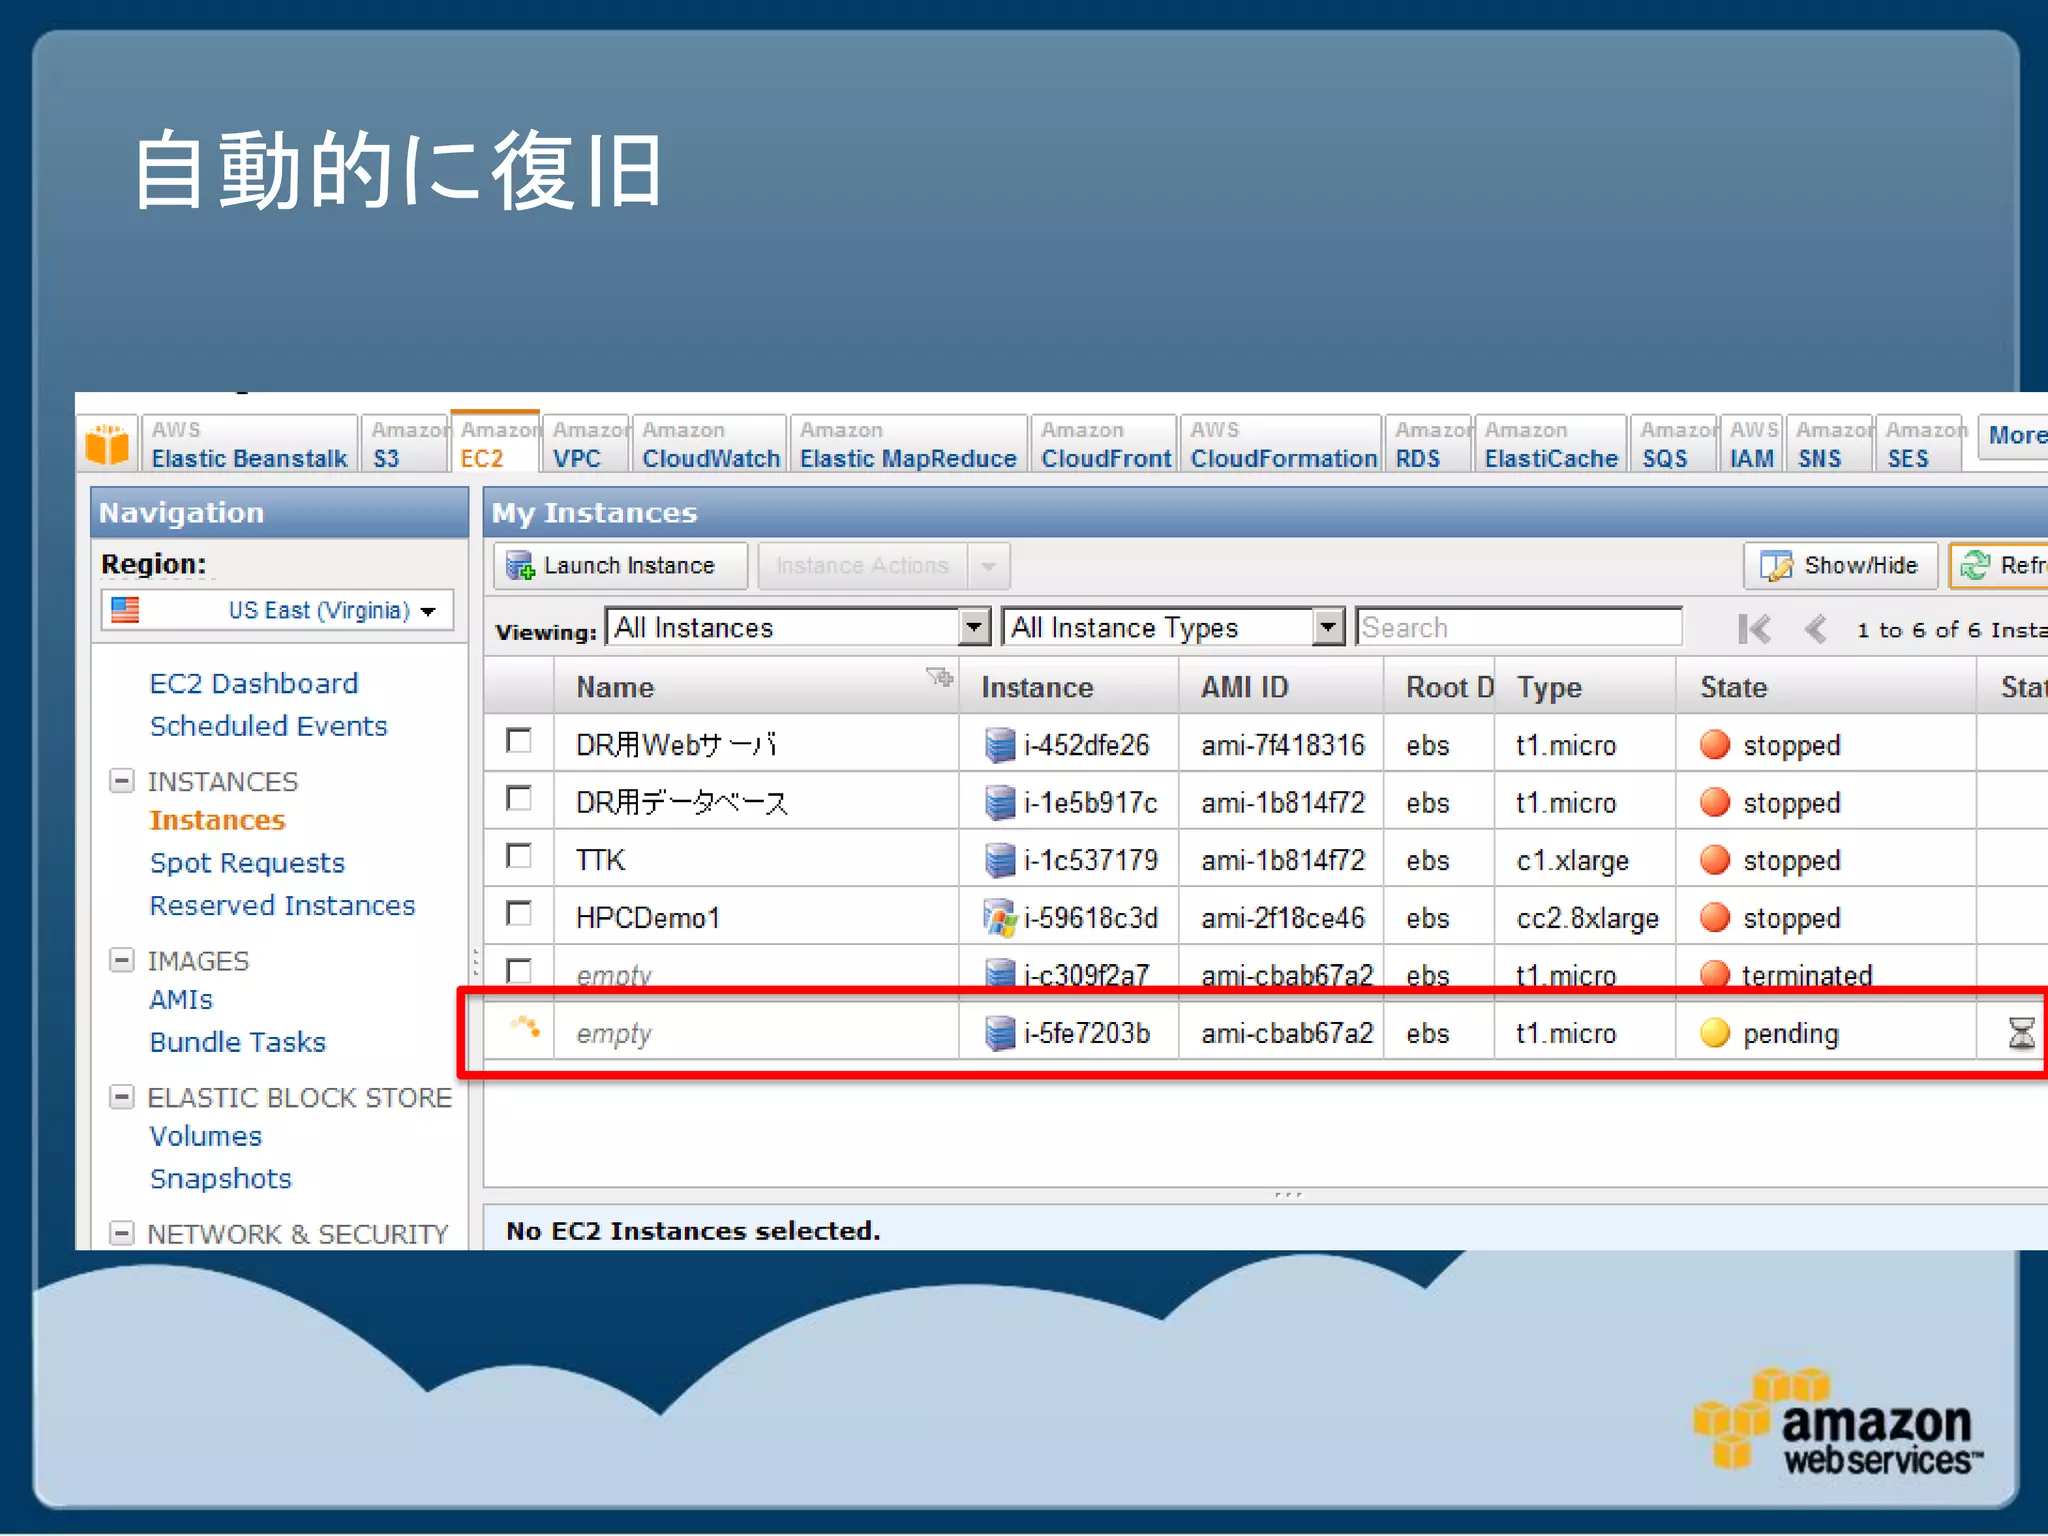Image resolution: width=2048 pixels, height=1536 pixels.
Task: Click the HPCDemo1 Windows instance icon
Action: pos(999,918)
